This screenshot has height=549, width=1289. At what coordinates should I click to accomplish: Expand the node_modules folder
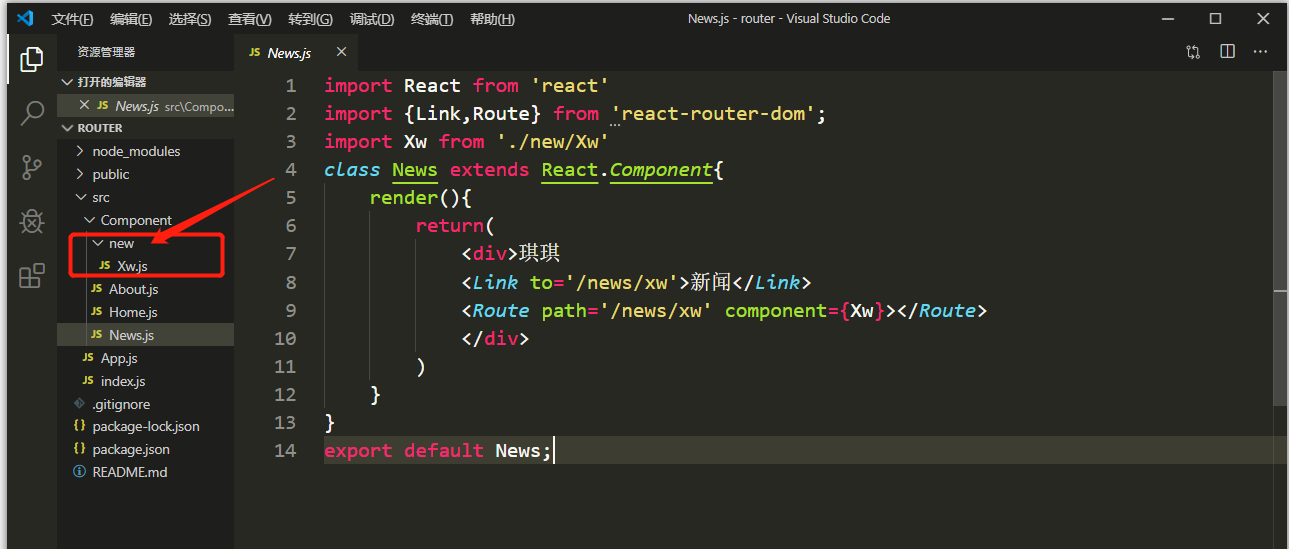click(x=146, y=151)
